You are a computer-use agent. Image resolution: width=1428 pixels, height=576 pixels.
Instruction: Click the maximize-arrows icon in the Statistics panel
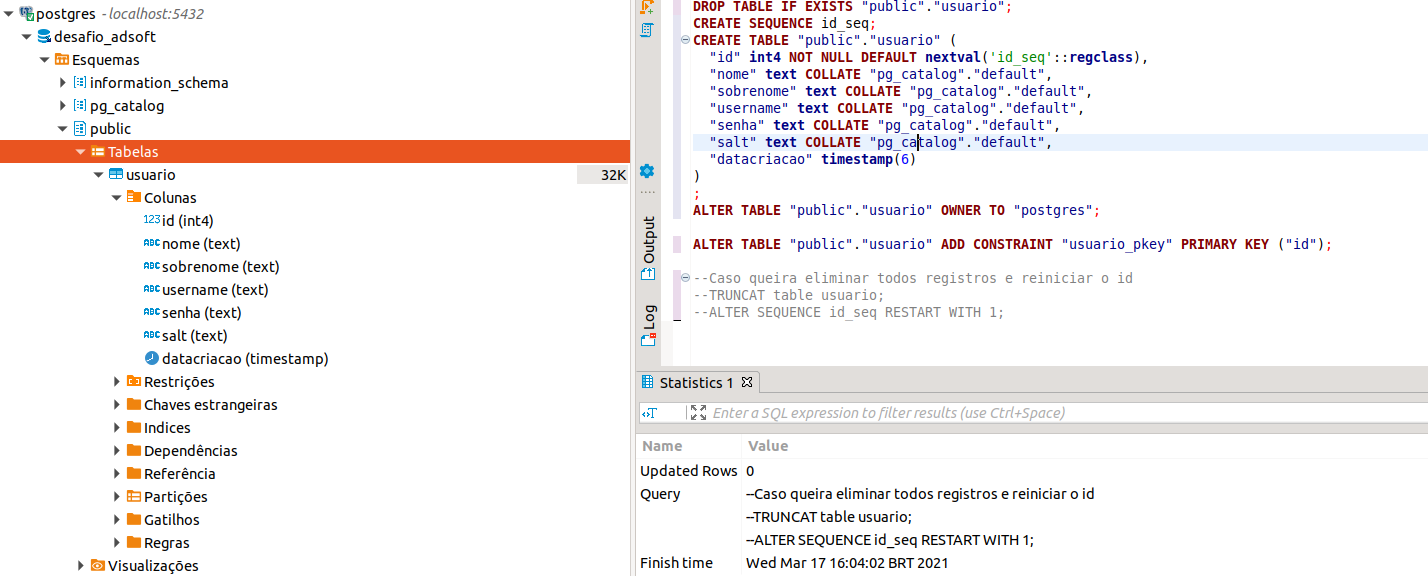tap(698, 411)
